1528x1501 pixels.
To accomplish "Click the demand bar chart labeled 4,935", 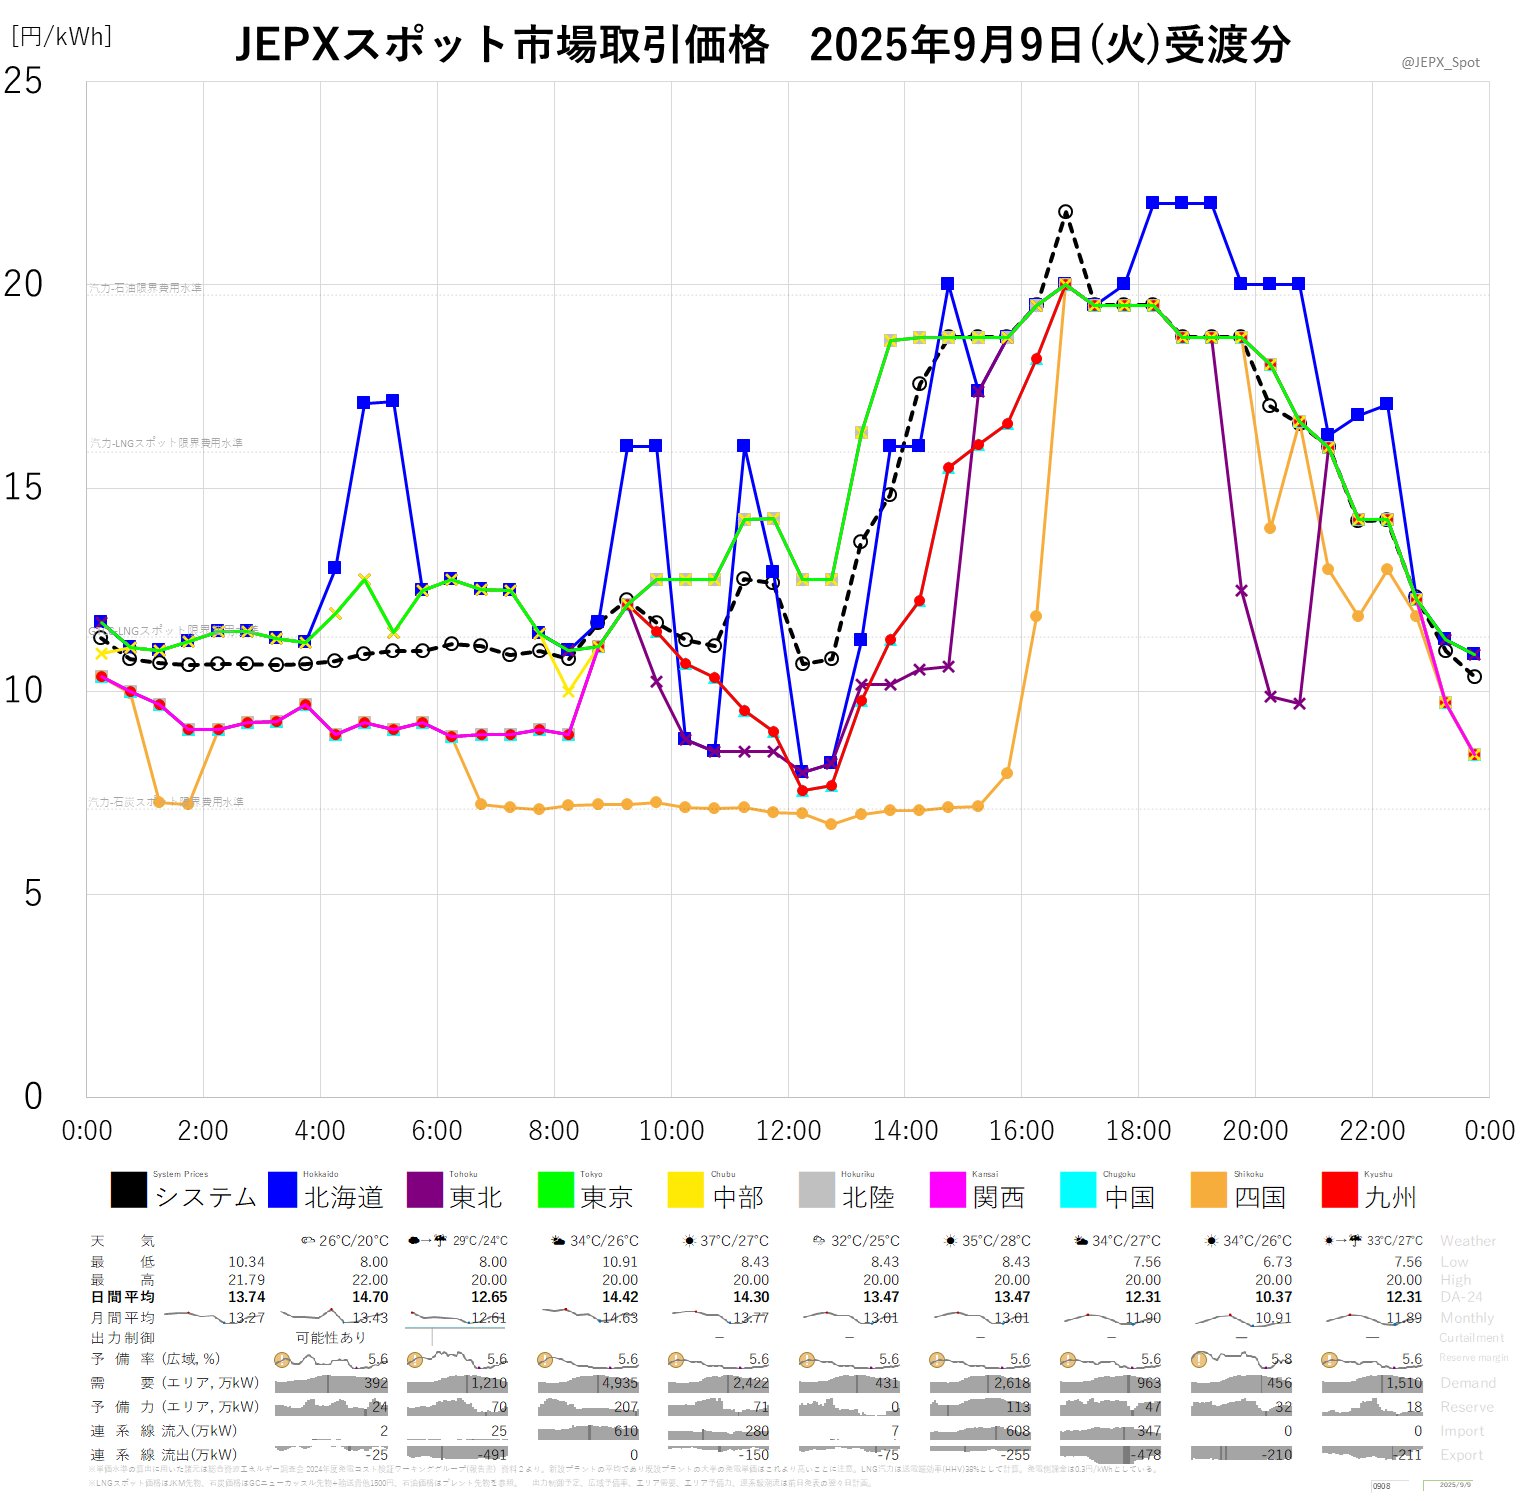I will click(x=587, y=1384).
